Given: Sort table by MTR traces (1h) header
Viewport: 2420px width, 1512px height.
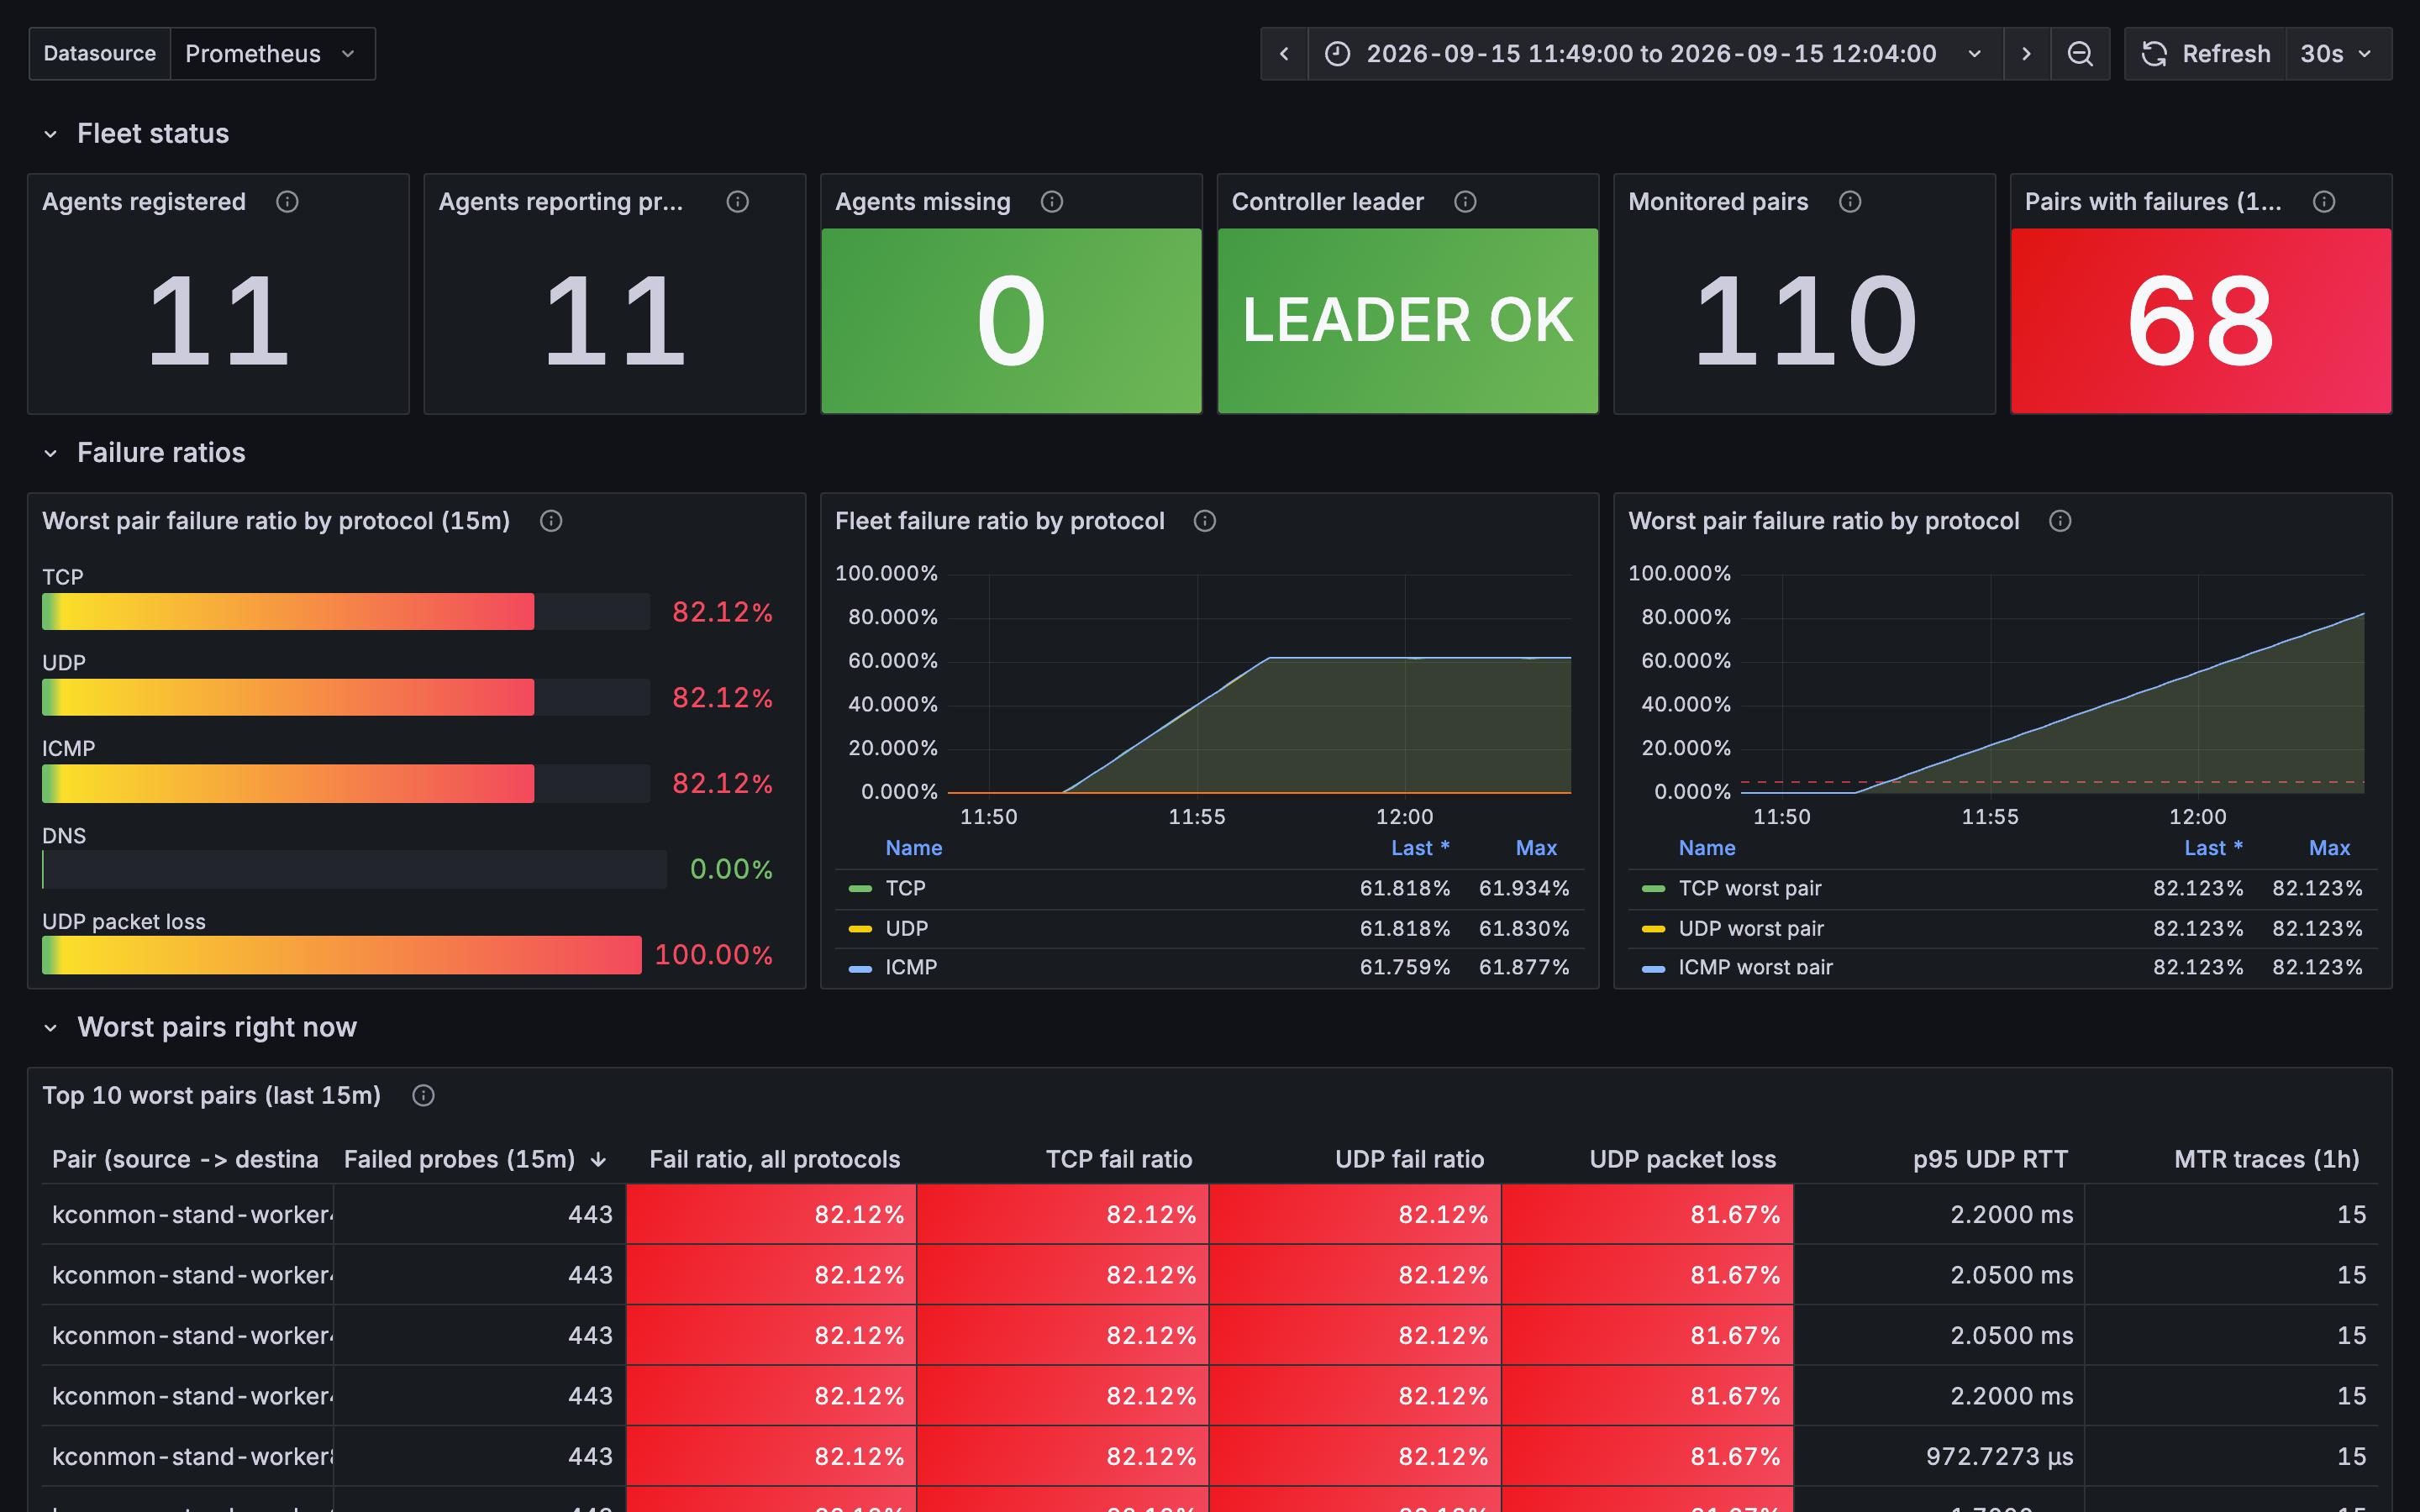Looking at the screenshot, I should [2266, 1160].
